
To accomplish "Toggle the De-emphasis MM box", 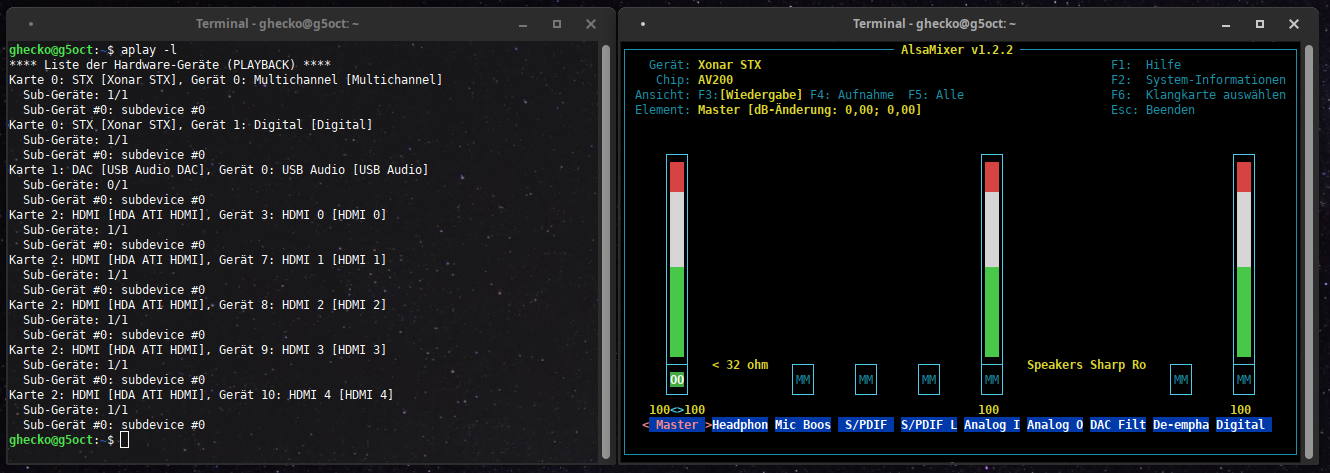I will (x=1181, y=380).
